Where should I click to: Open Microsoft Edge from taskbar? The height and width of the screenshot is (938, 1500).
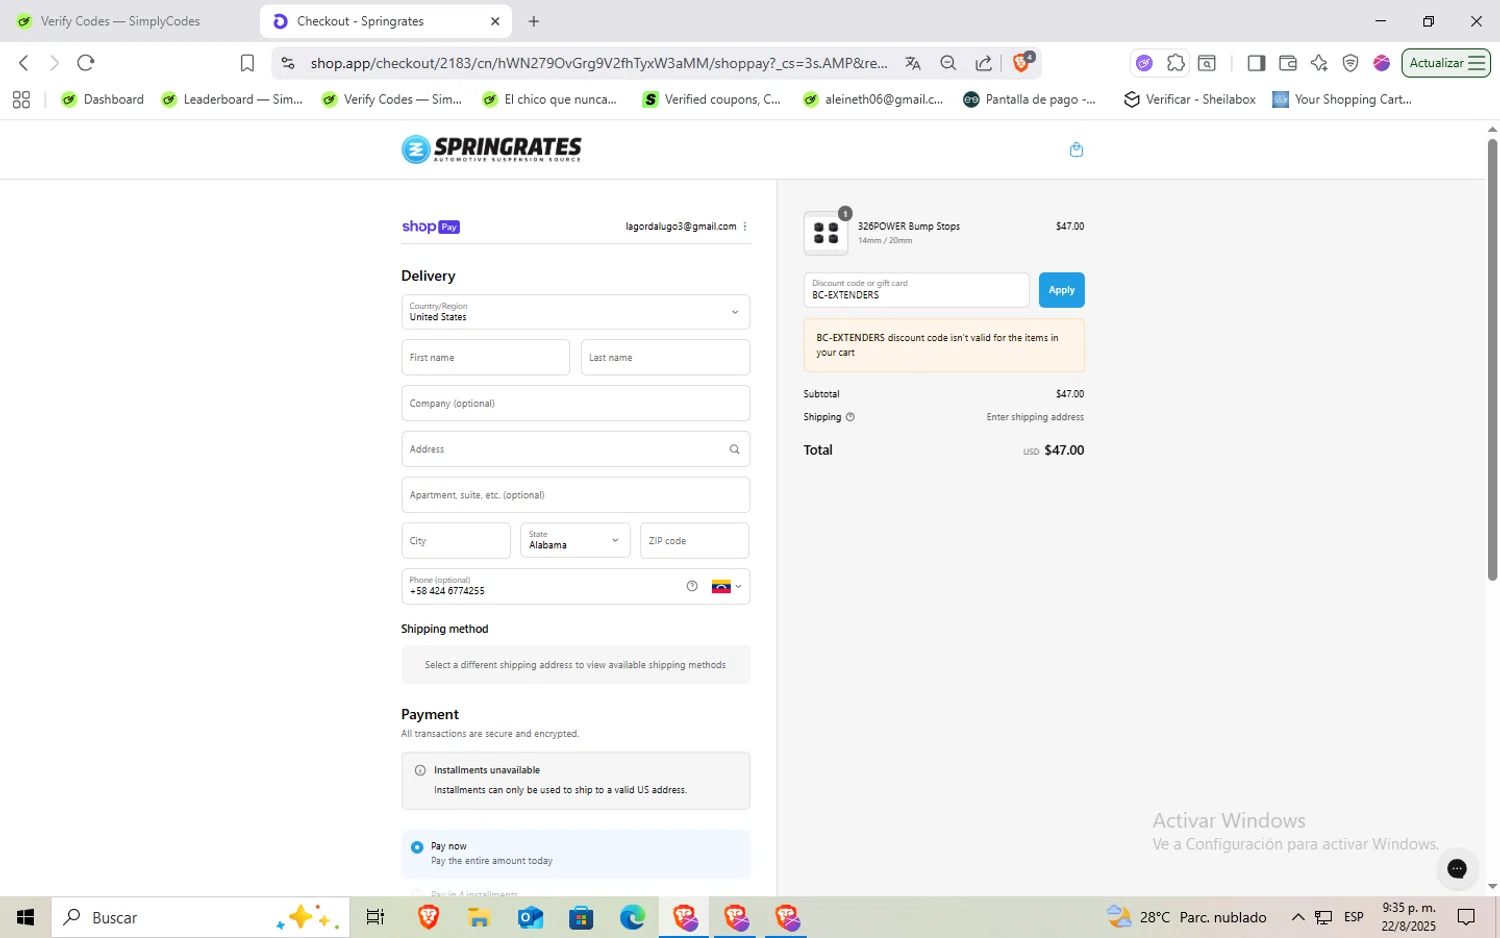coord(632,917)
